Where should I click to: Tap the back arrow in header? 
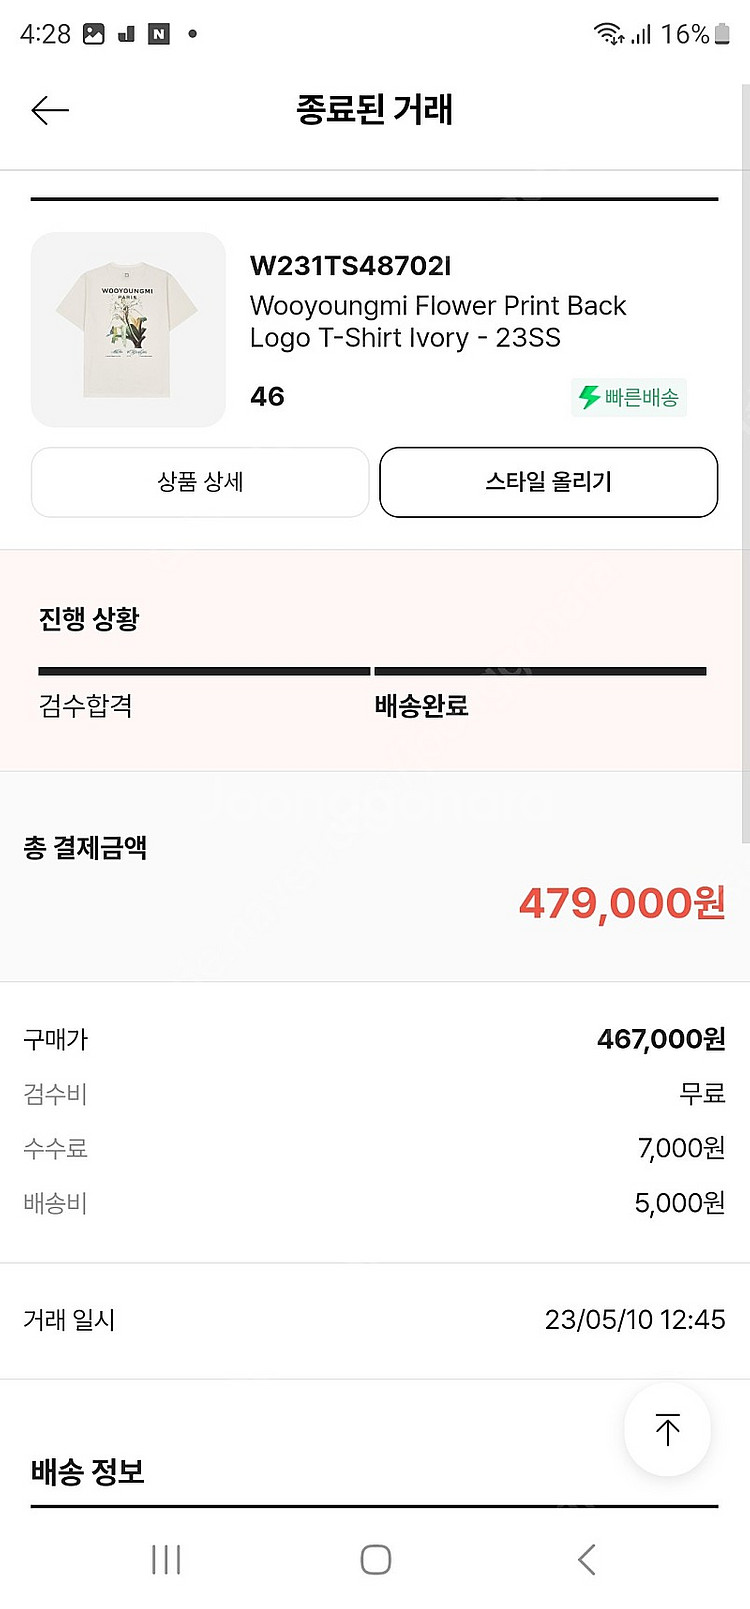click(50, 110)
